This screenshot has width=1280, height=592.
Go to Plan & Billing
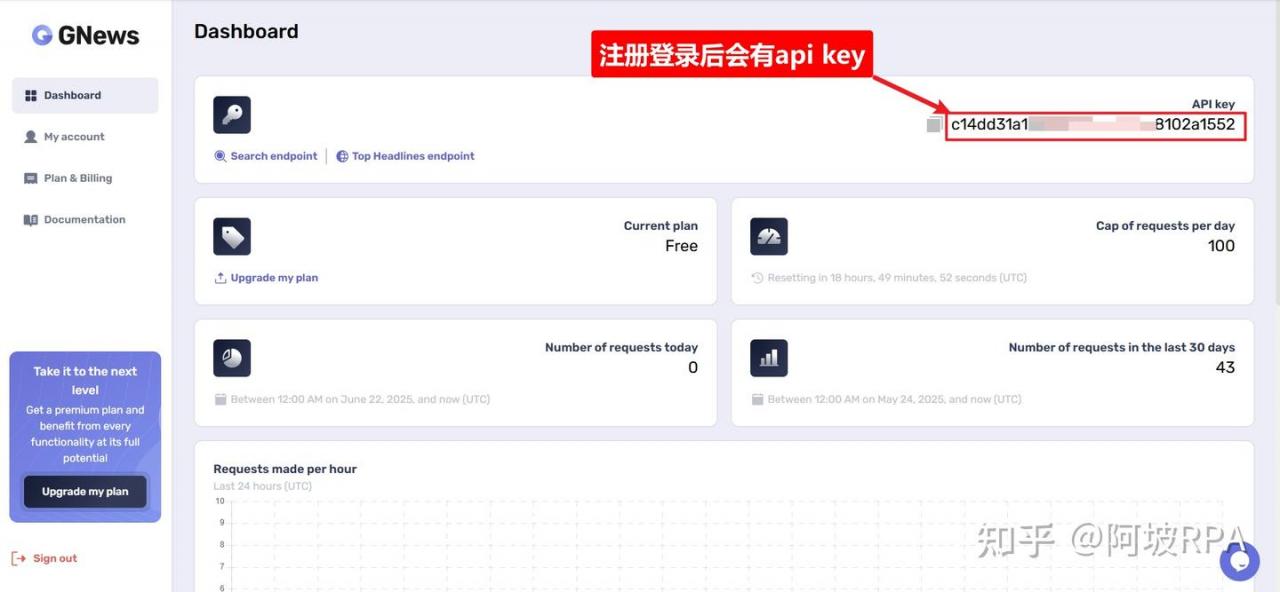point(78,178)
